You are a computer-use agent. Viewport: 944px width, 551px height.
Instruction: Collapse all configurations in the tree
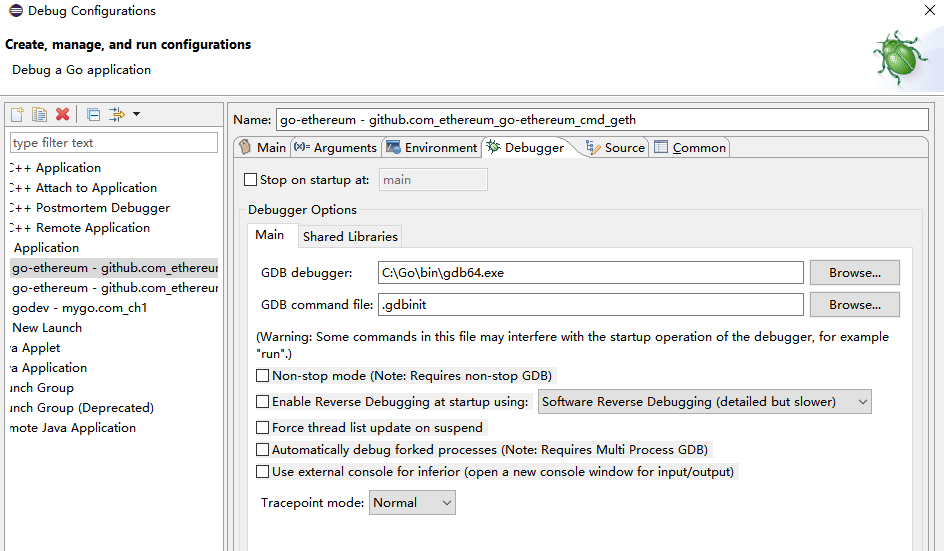(93, 115)
